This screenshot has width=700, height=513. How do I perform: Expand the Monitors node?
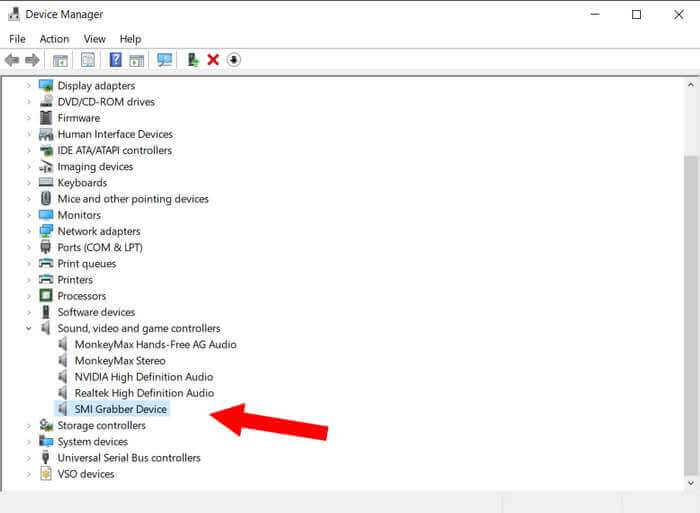pos(29,215)
